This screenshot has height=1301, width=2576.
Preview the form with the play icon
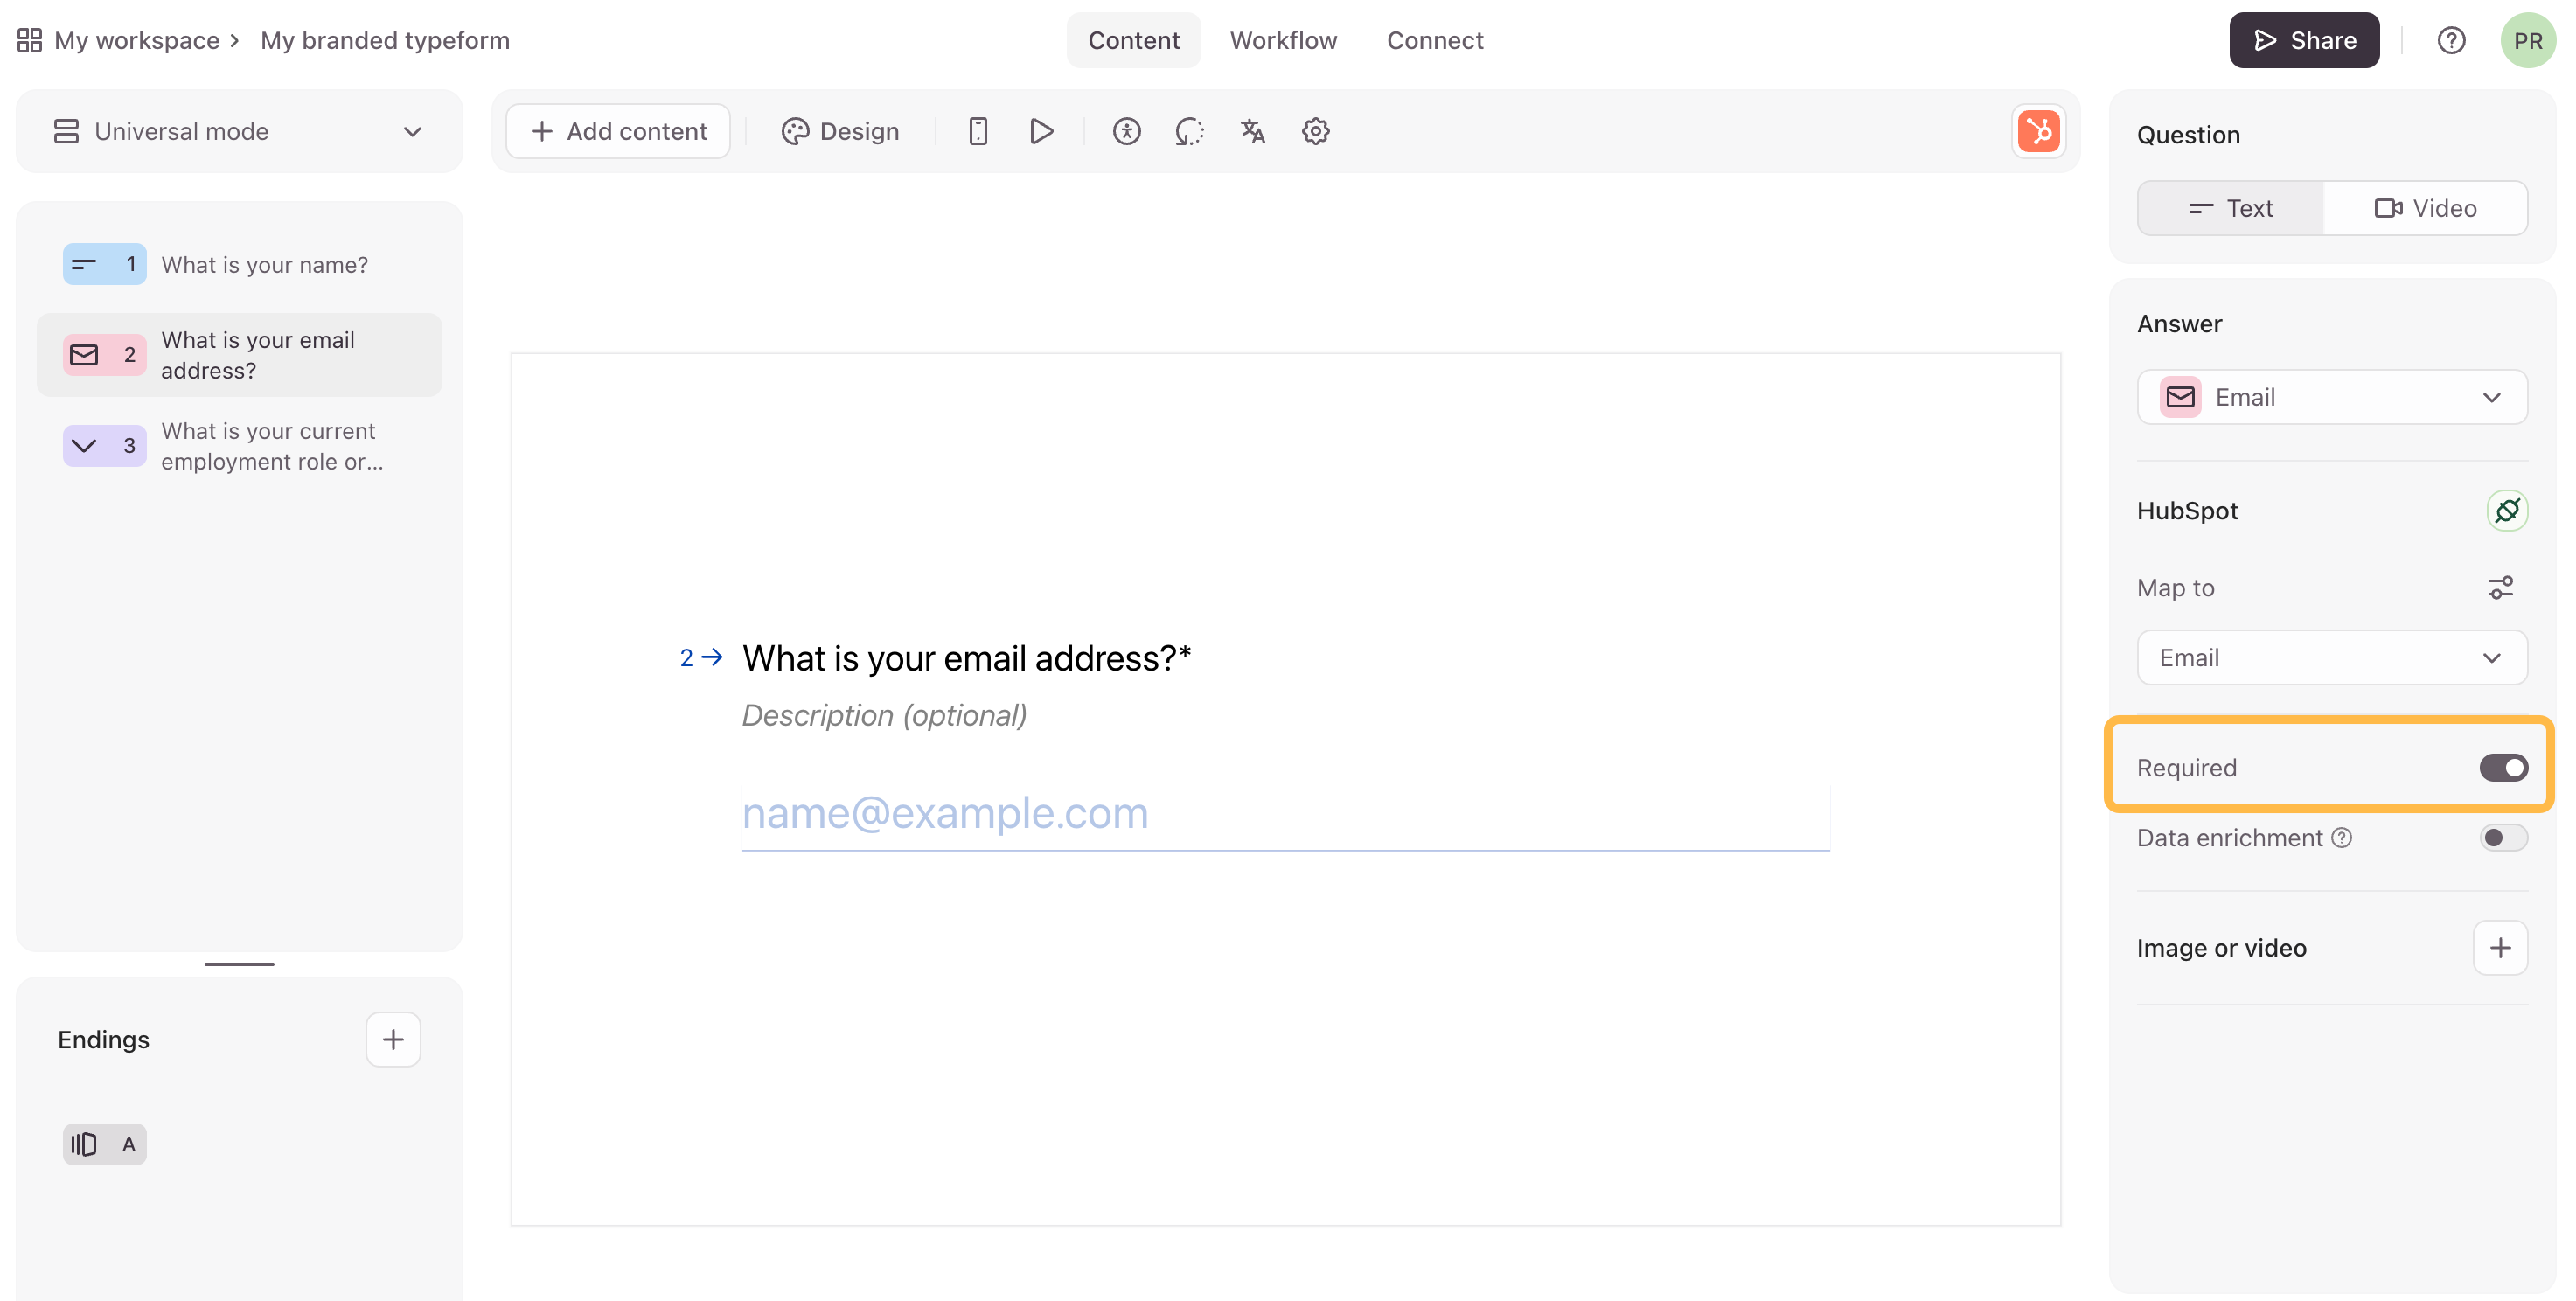(x=1041, y=131)
